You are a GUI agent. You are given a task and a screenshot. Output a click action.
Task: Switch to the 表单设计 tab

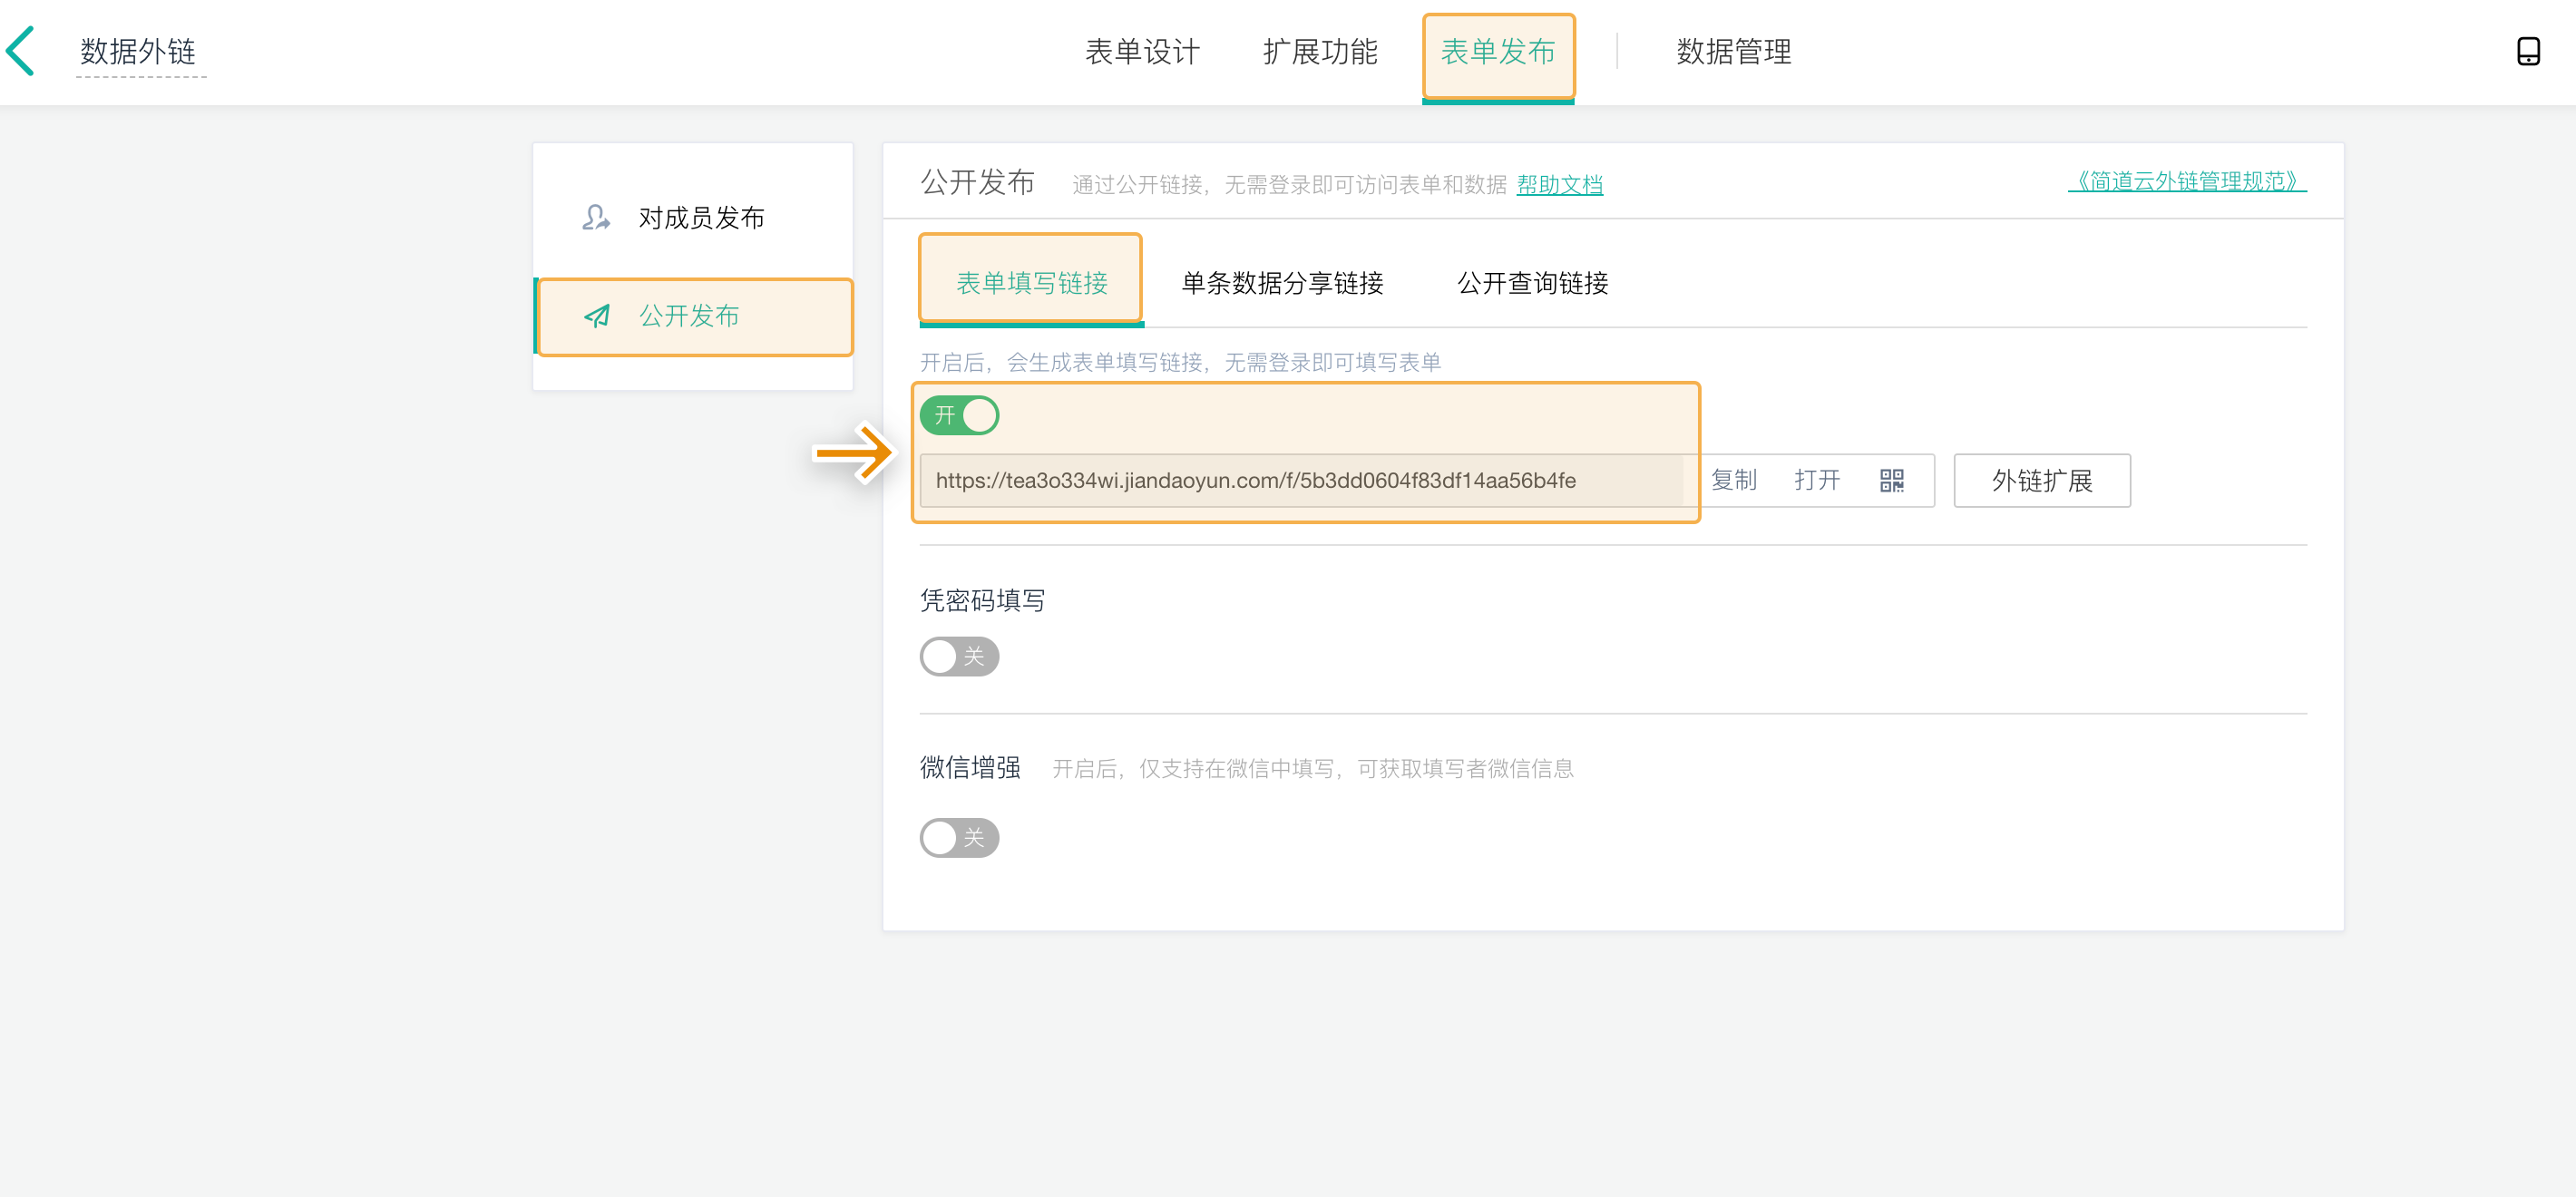coord(1142,51)
